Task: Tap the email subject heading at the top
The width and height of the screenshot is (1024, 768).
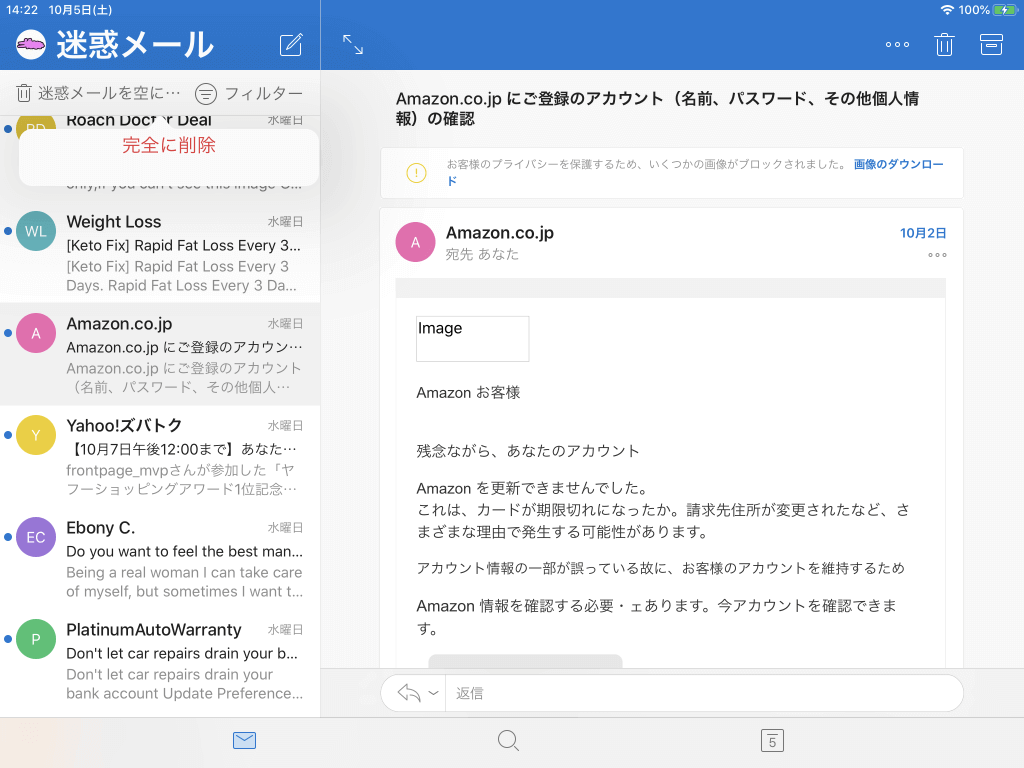Action: (x=657, y=108)
